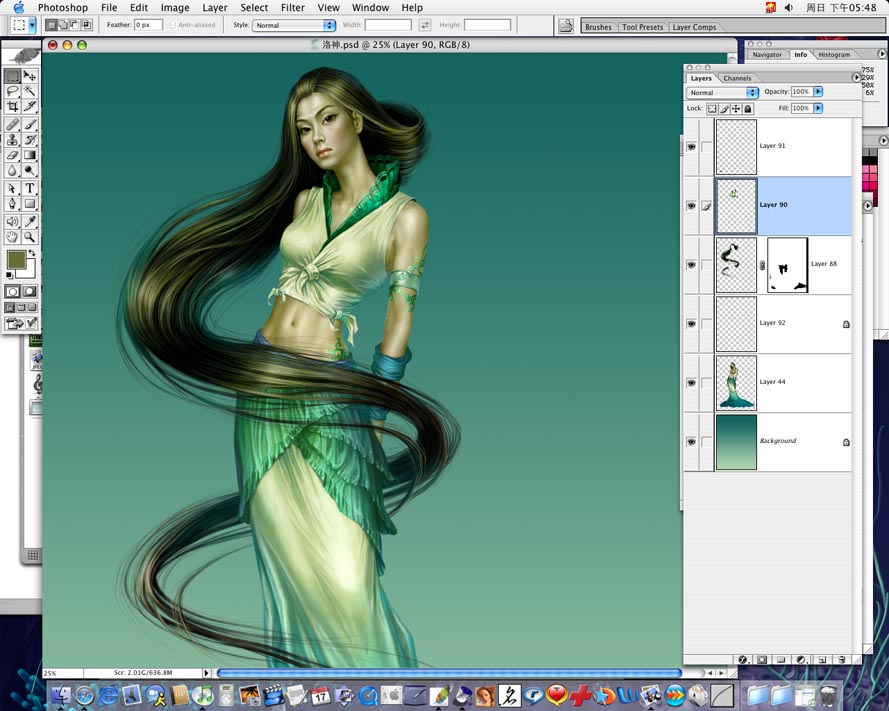This screenshot has width=889, height=711.
Task: Reset to default foreground and background colors
Action: [x=9, y=275]
